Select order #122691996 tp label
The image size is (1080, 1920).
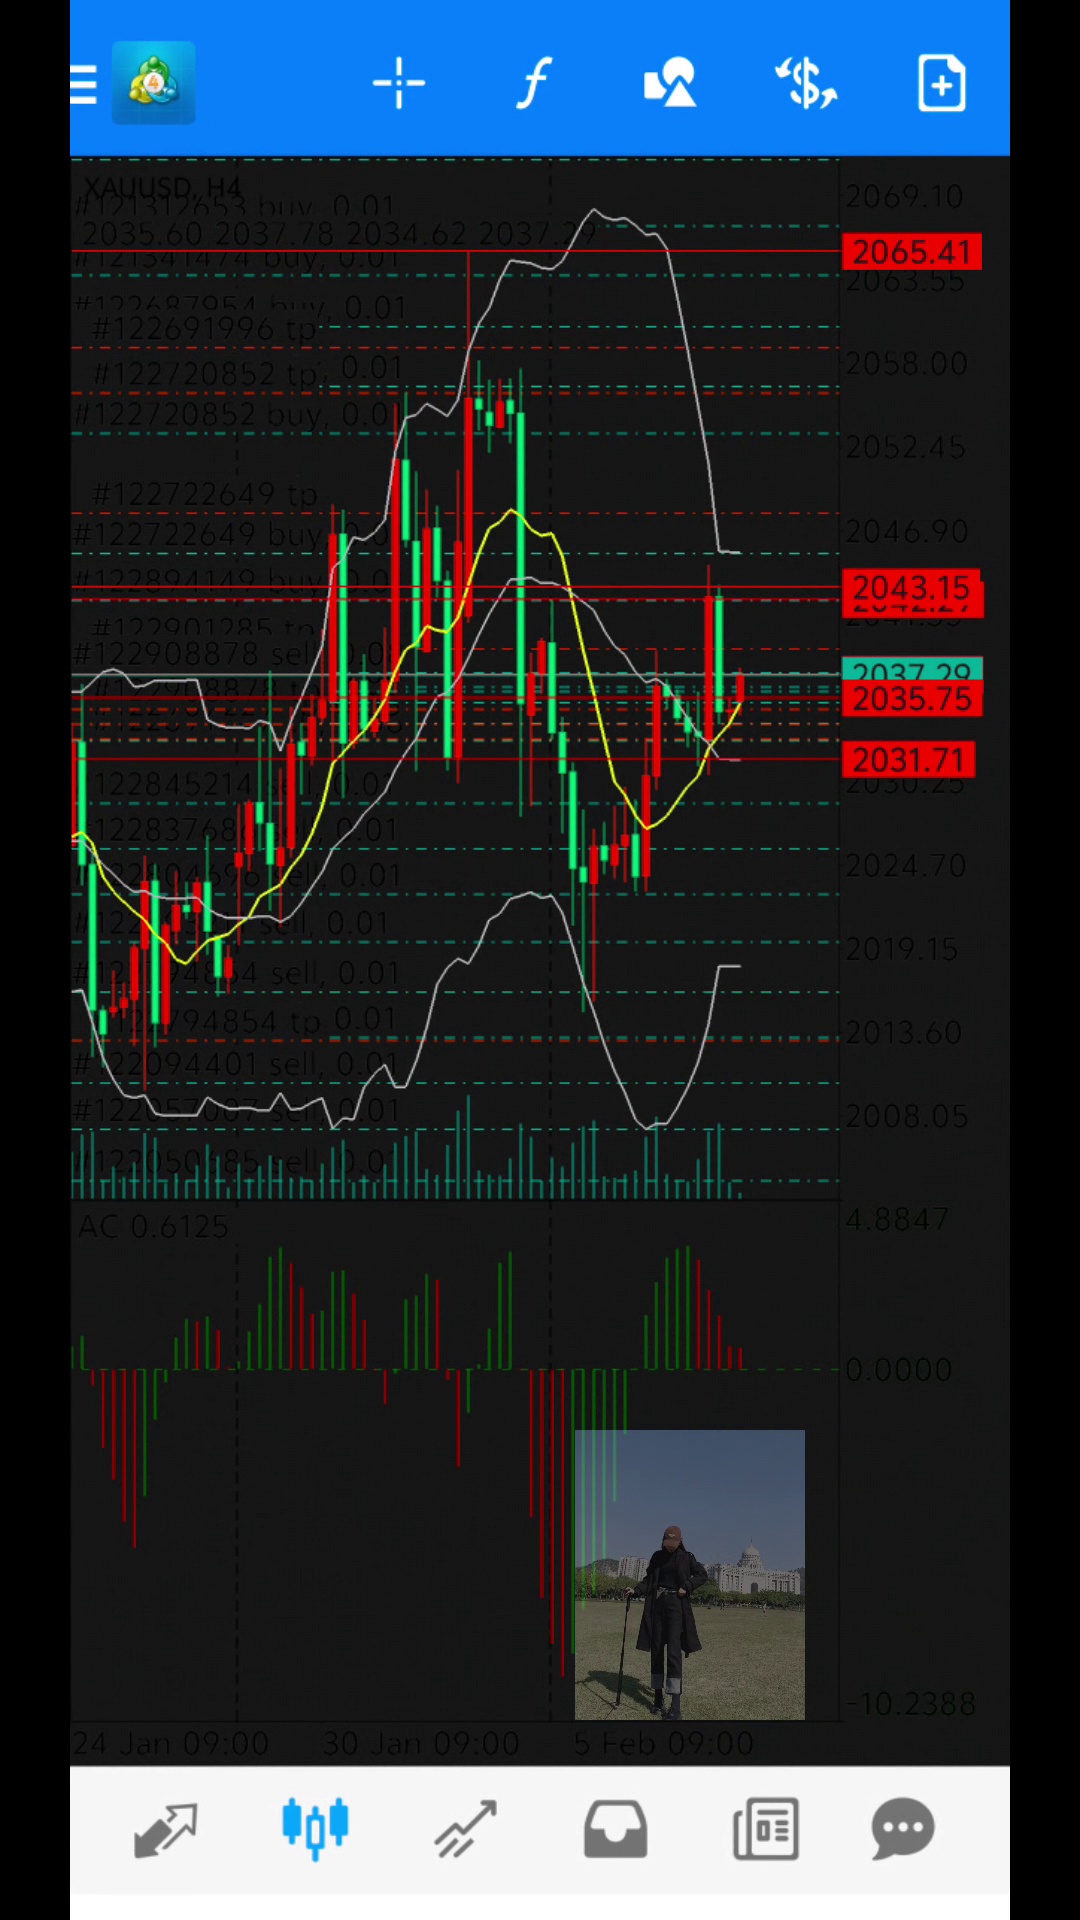(205, 329)
